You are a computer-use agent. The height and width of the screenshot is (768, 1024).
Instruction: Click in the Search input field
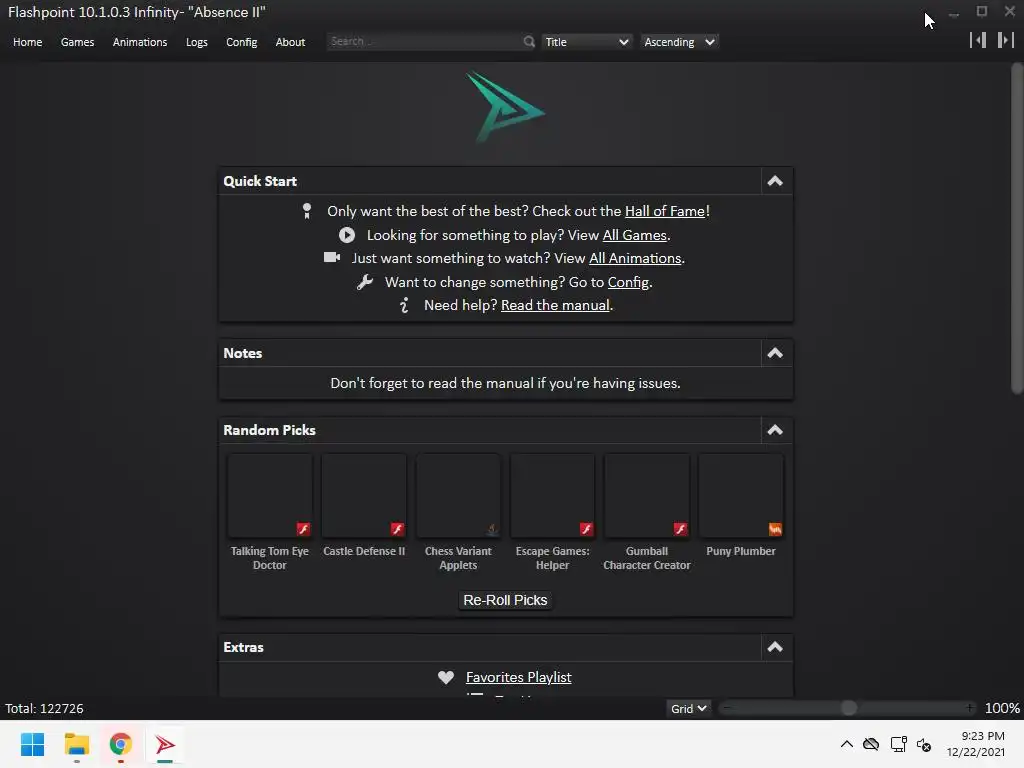click(x=424, y=42)
